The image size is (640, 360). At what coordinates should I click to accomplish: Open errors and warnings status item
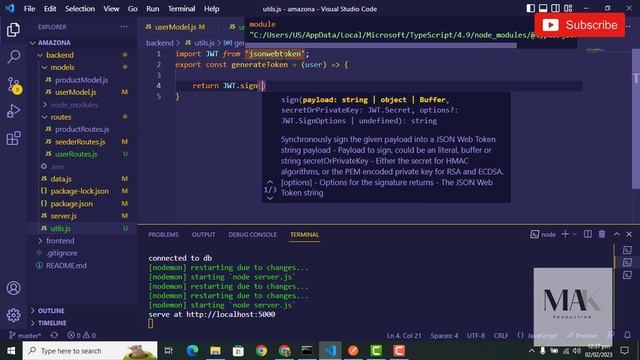tap(81, 336)
